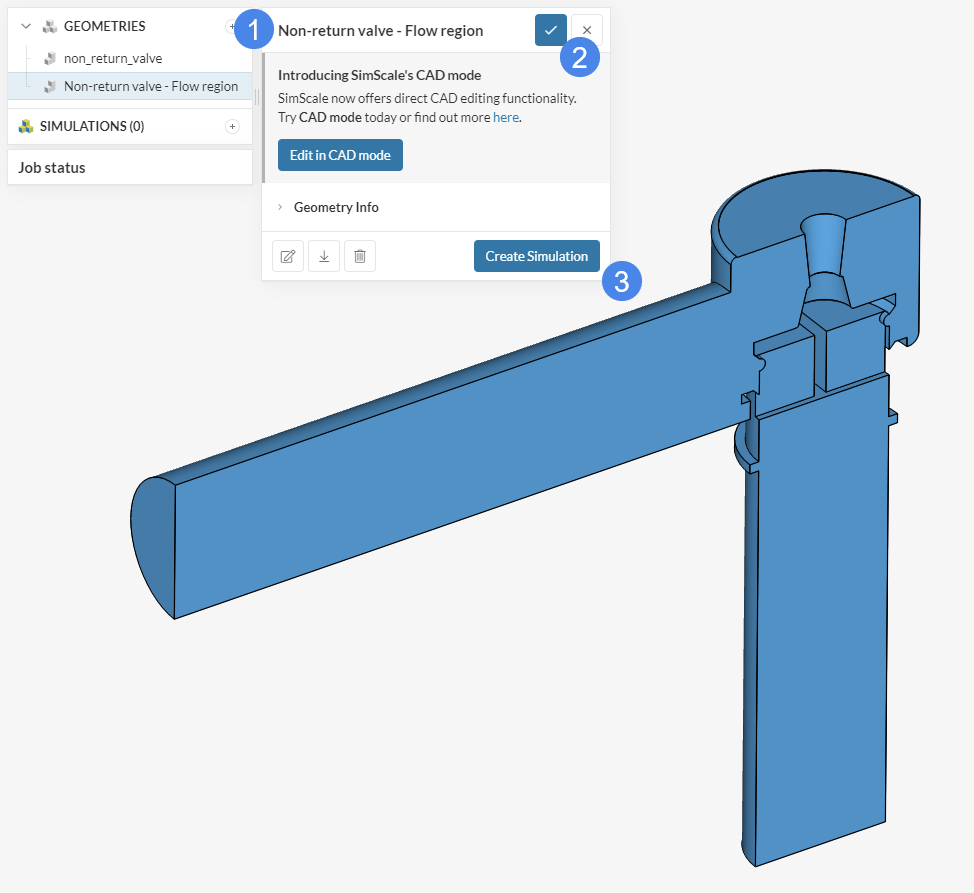Edit the geometry name field
Image resolution: width=974 pixels, height=893 pixels.
tap(380, 30)
